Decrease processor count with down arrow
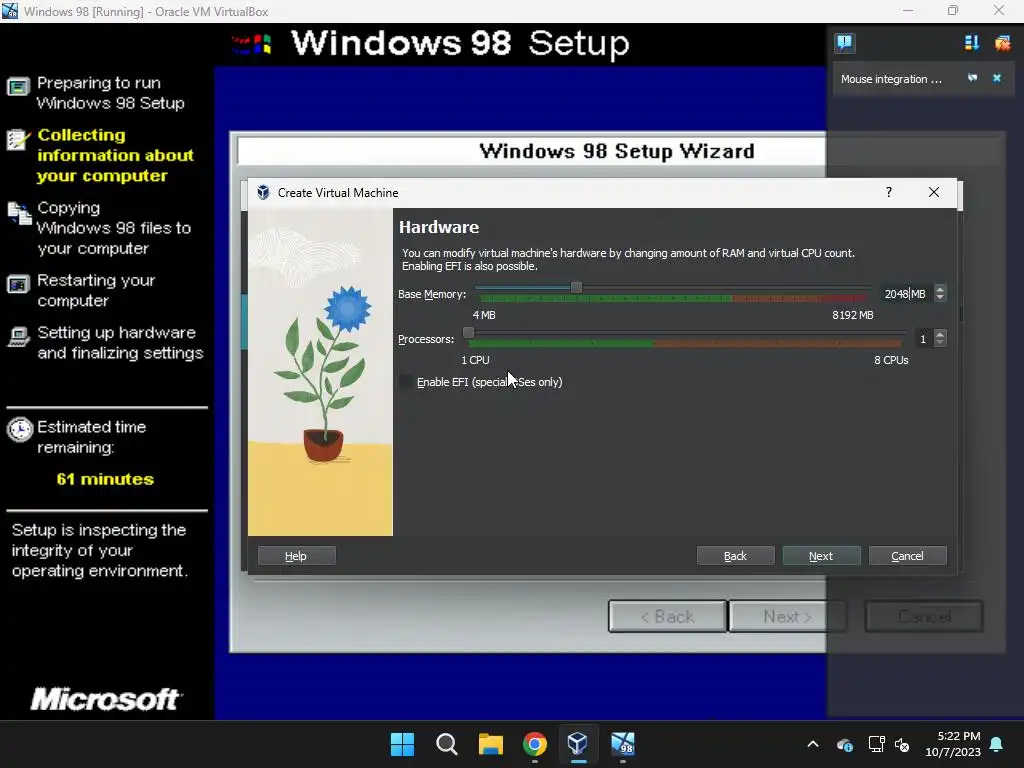 940,343
